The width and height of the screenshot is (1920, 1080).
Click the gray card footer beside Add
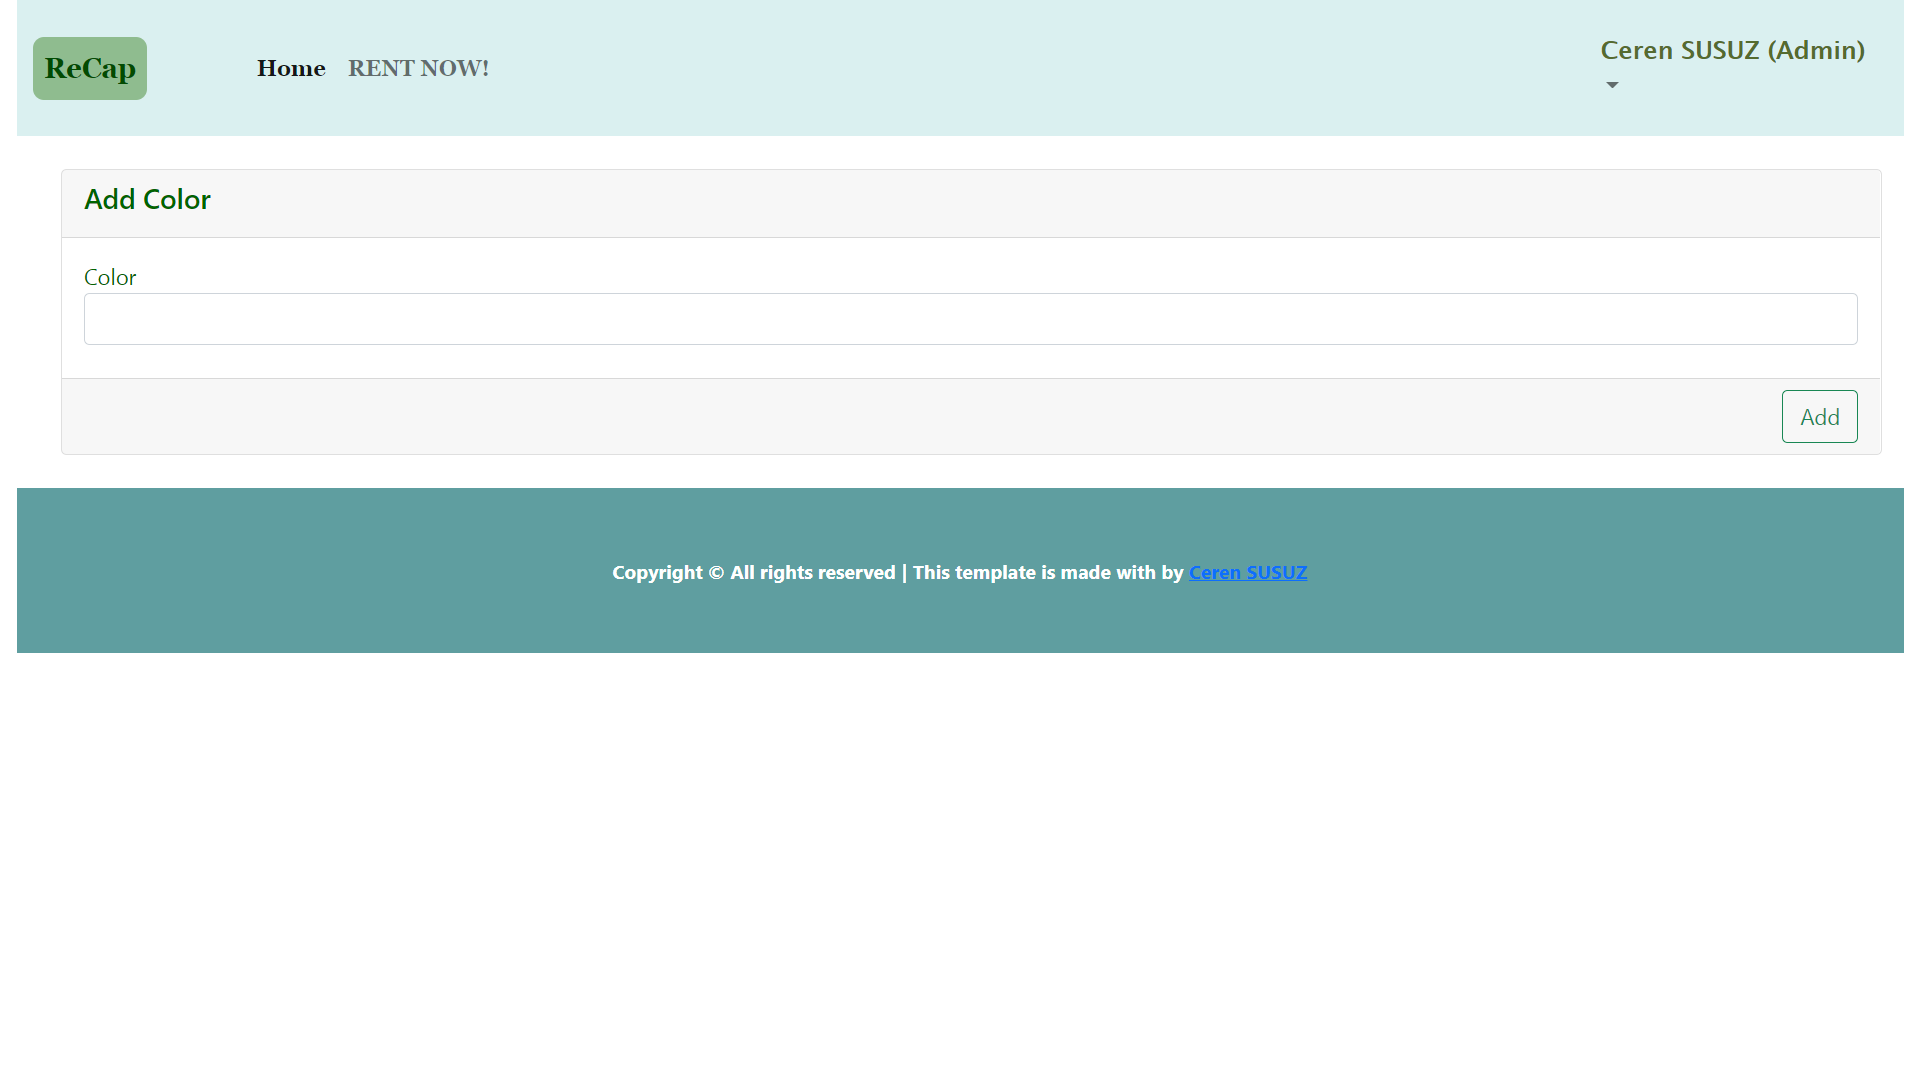(900, 417)
